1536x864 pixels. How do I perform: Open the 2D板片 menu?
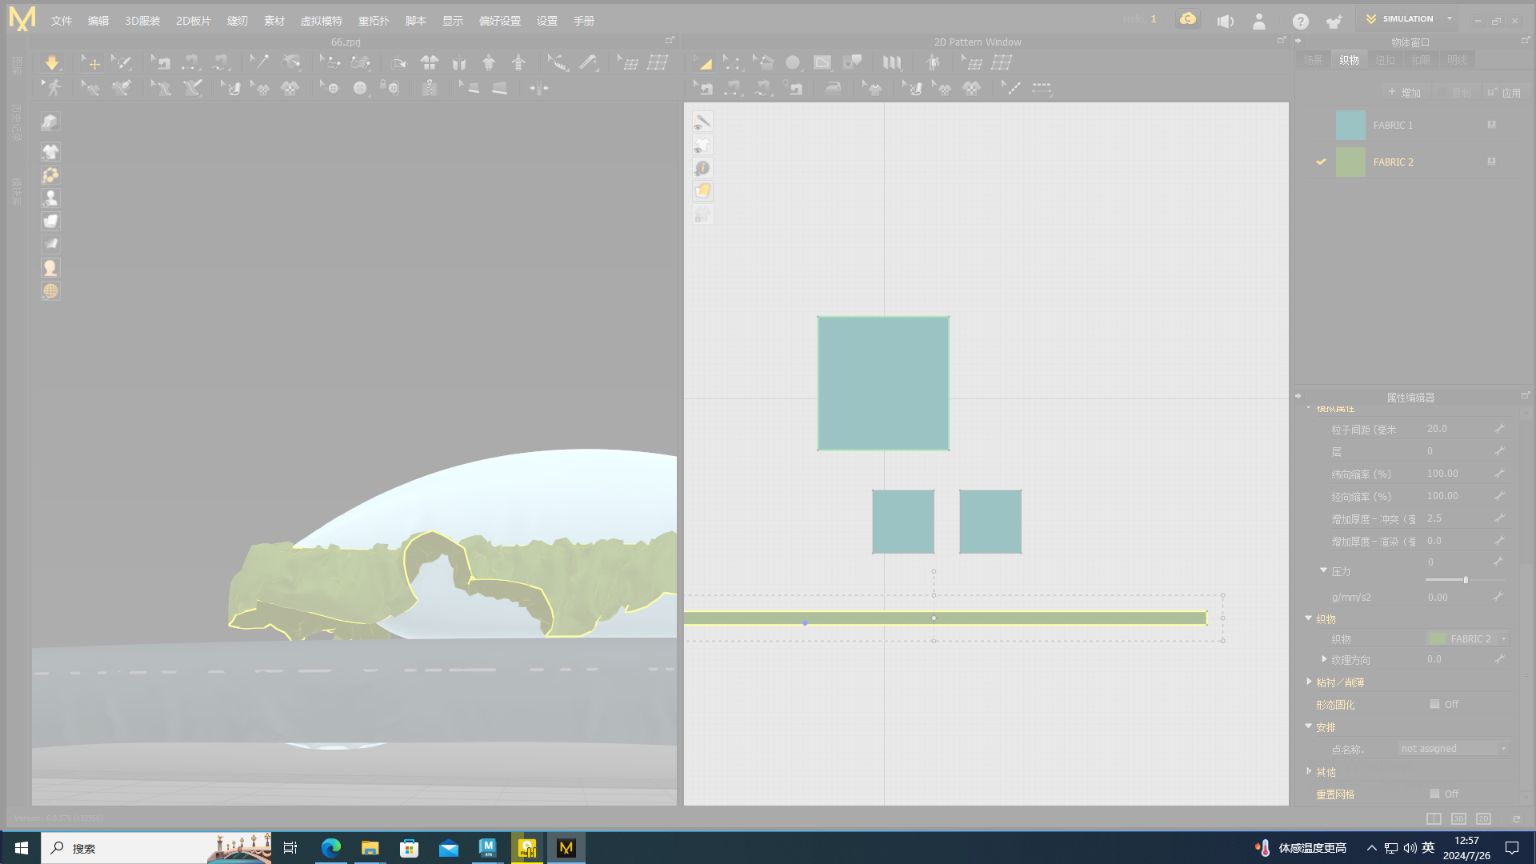point(193,21)
